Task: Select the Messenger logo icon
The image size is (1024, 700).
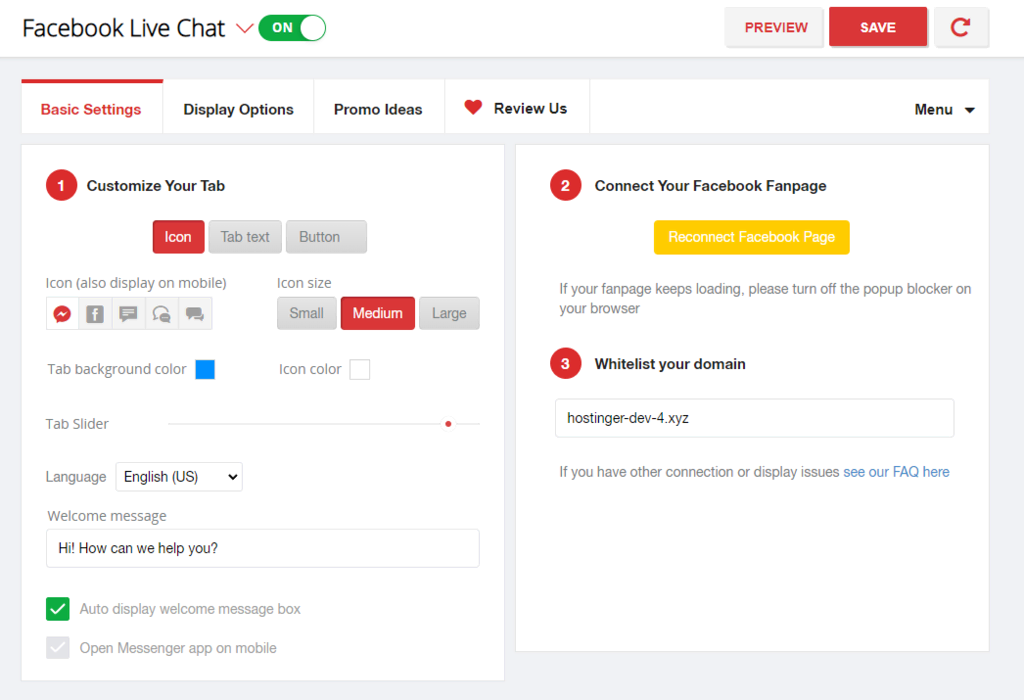Action: [62, 314]
